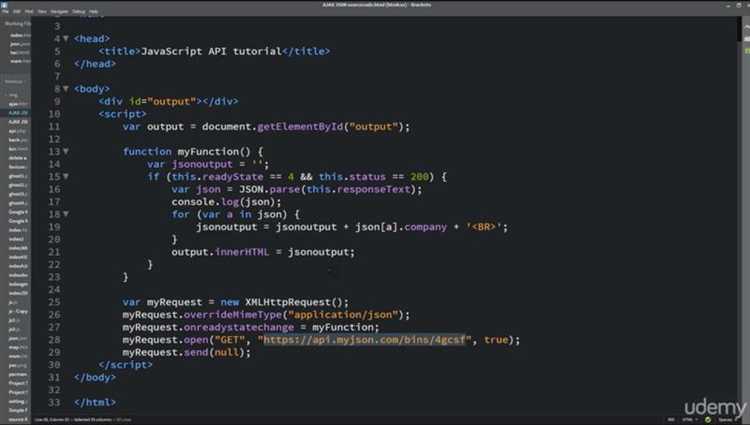Select the highlighted AJAX JSON file in sidebar
The image size is (750, 425).
tap(17, 113)
